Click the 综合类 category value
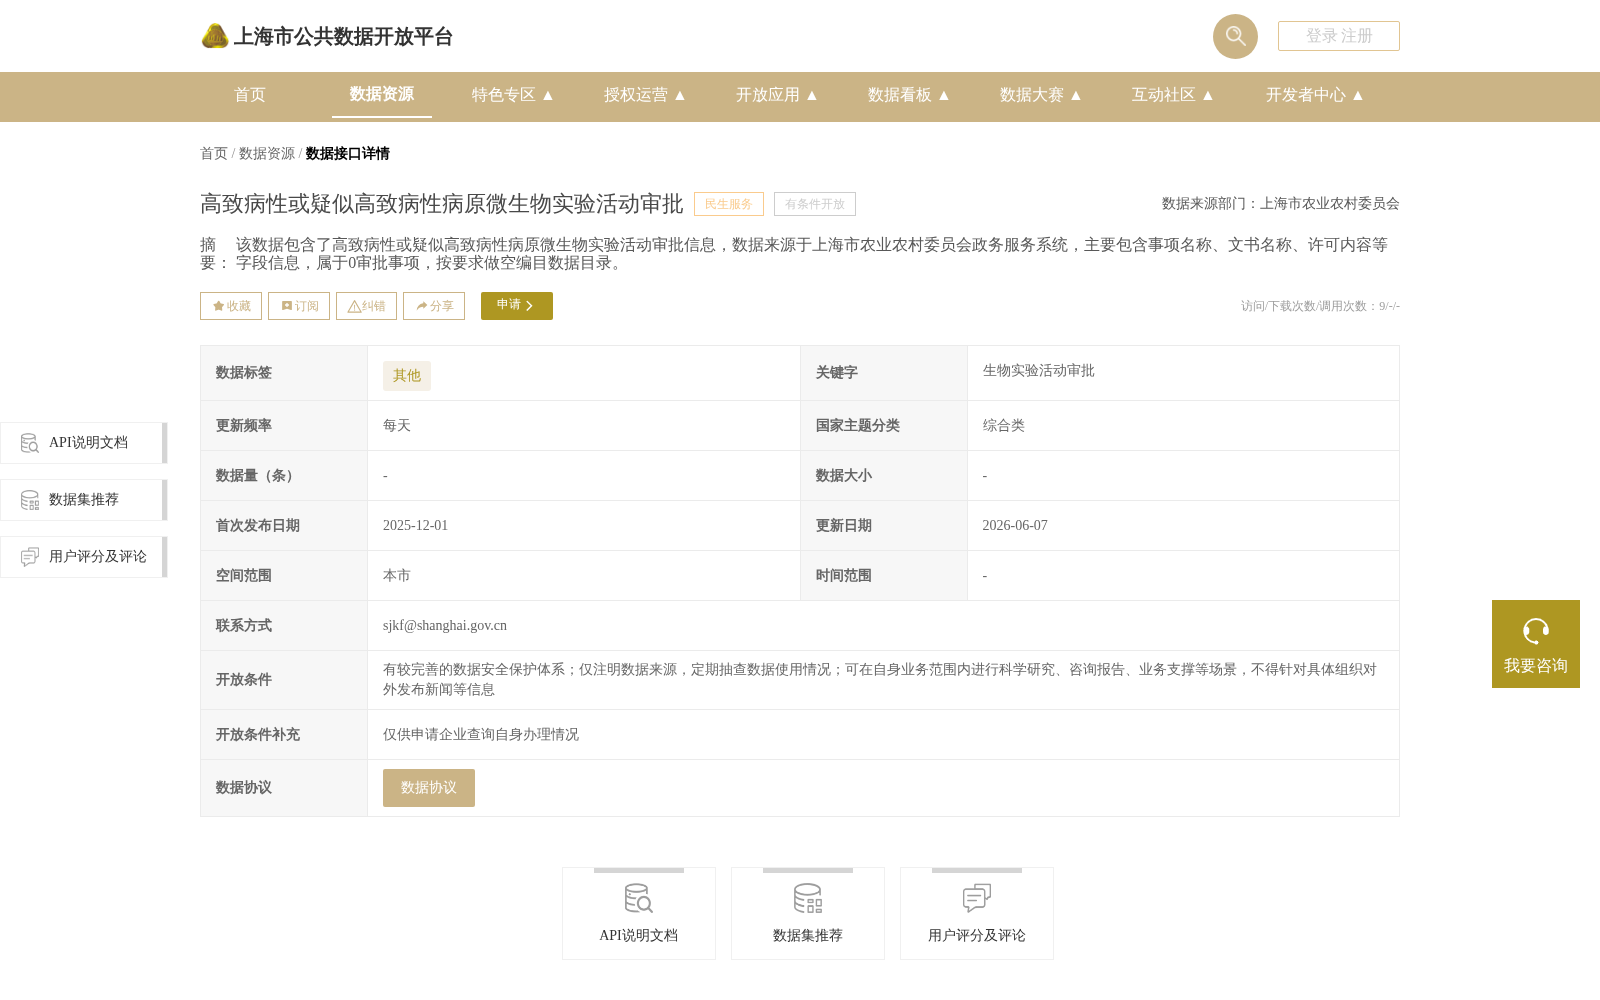The image size is (1600, 1000). tap(1004, 426)
